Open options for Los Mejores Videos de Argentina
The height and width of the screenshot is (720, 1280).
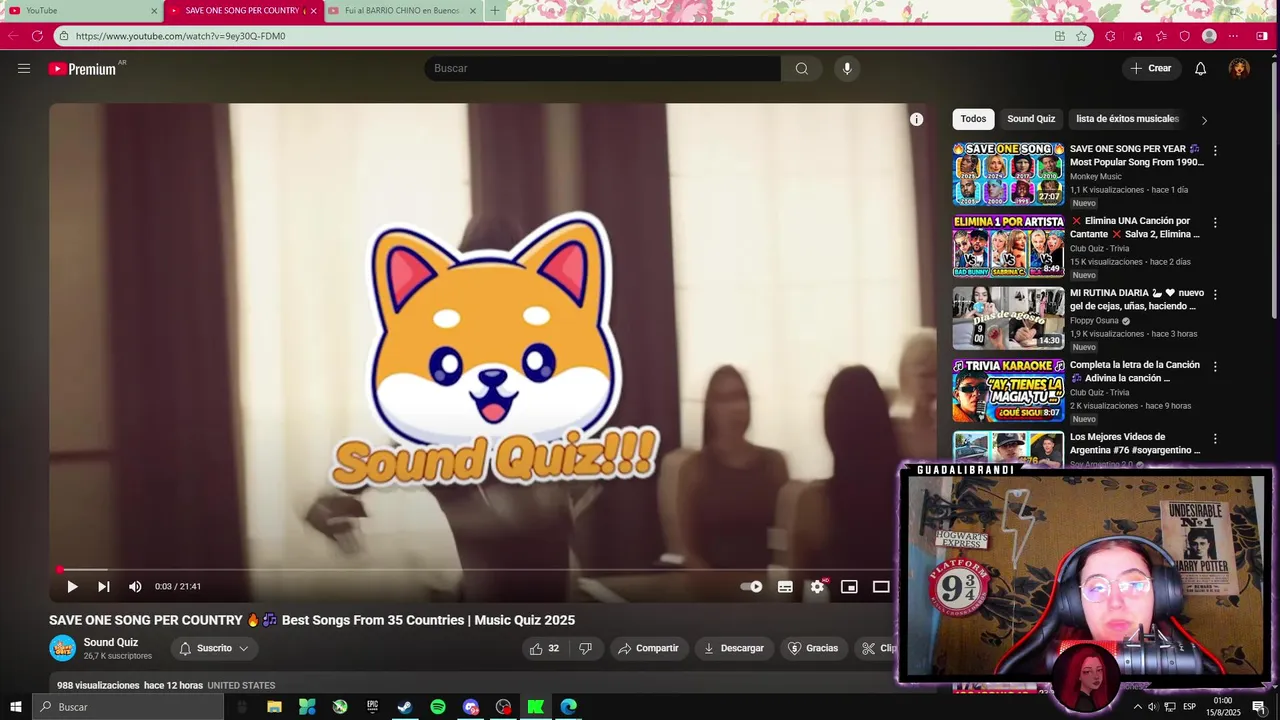coord(1215,439)
